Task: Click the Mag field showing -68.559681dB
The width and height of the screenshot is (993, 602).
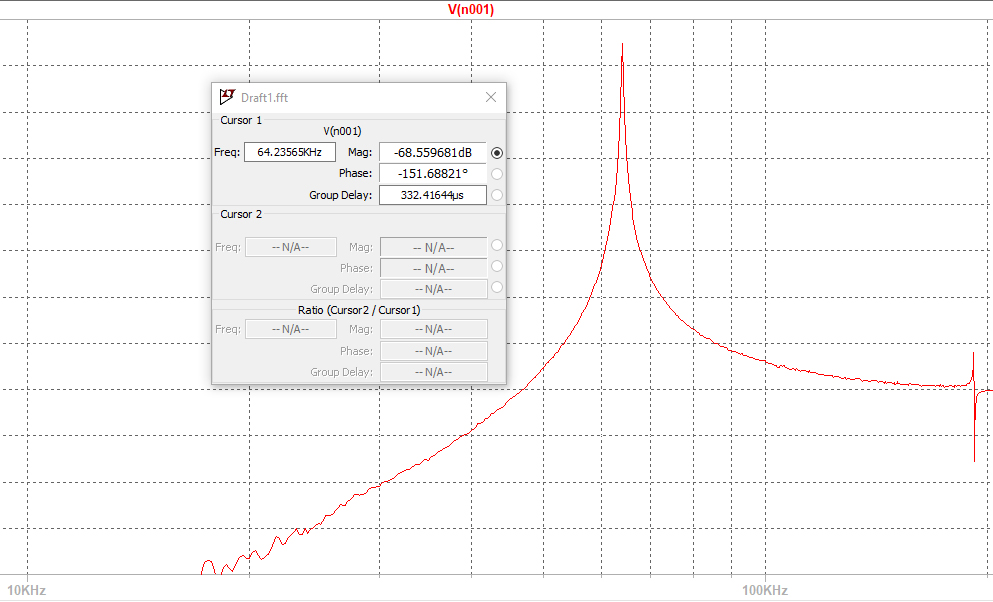Action: (x=432, y=151)
